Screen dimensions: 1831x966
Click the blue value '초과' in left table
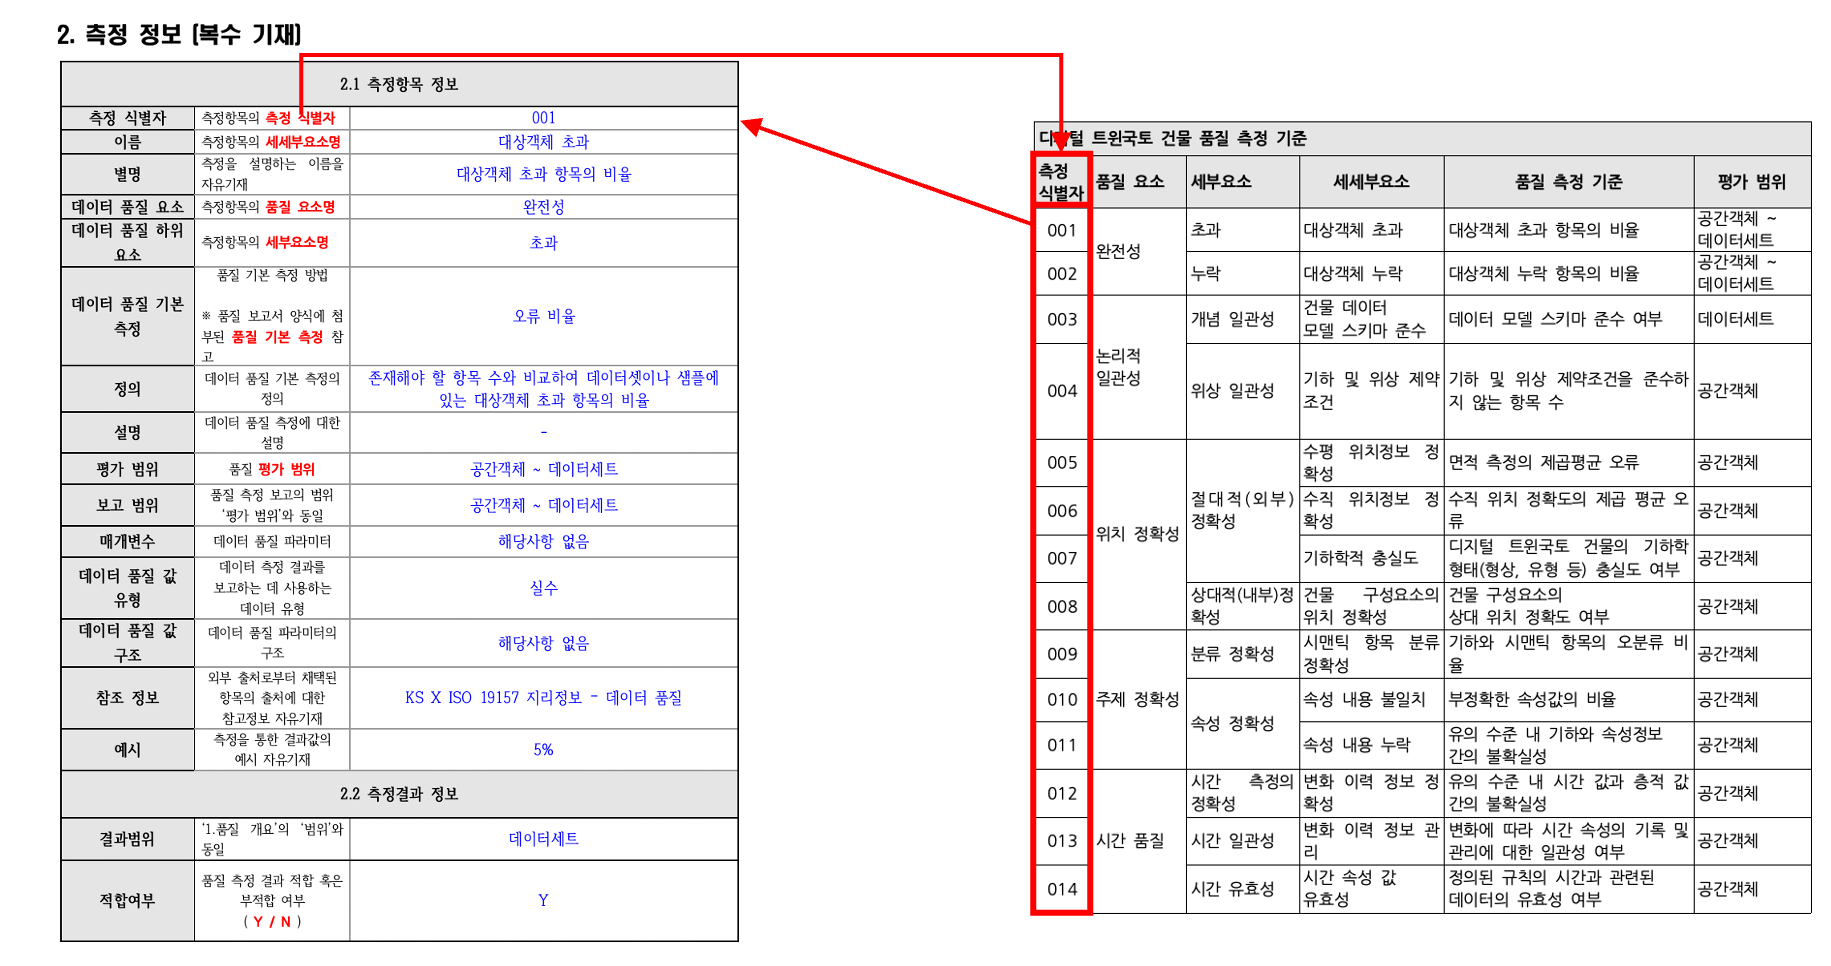pos(543,243)
